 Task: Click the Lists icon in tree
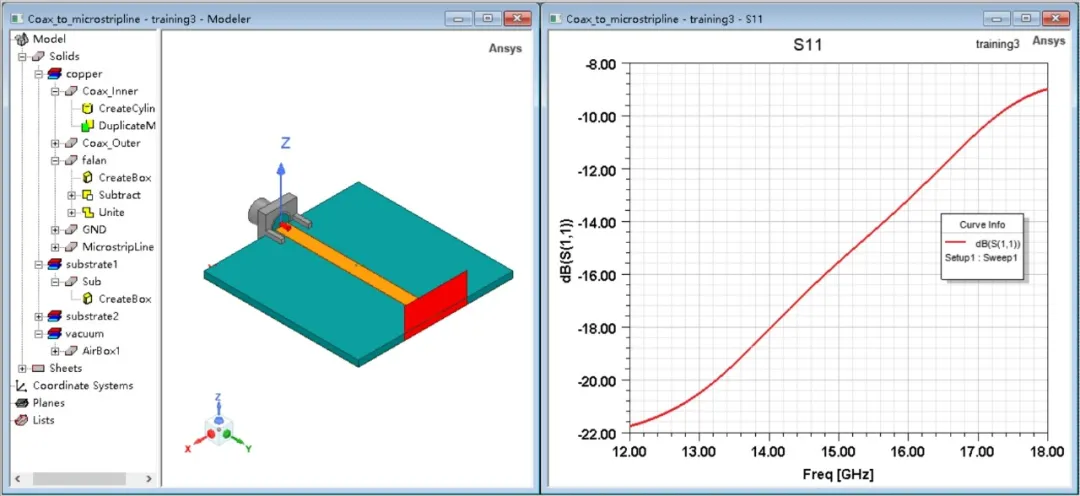pos(21,420)
